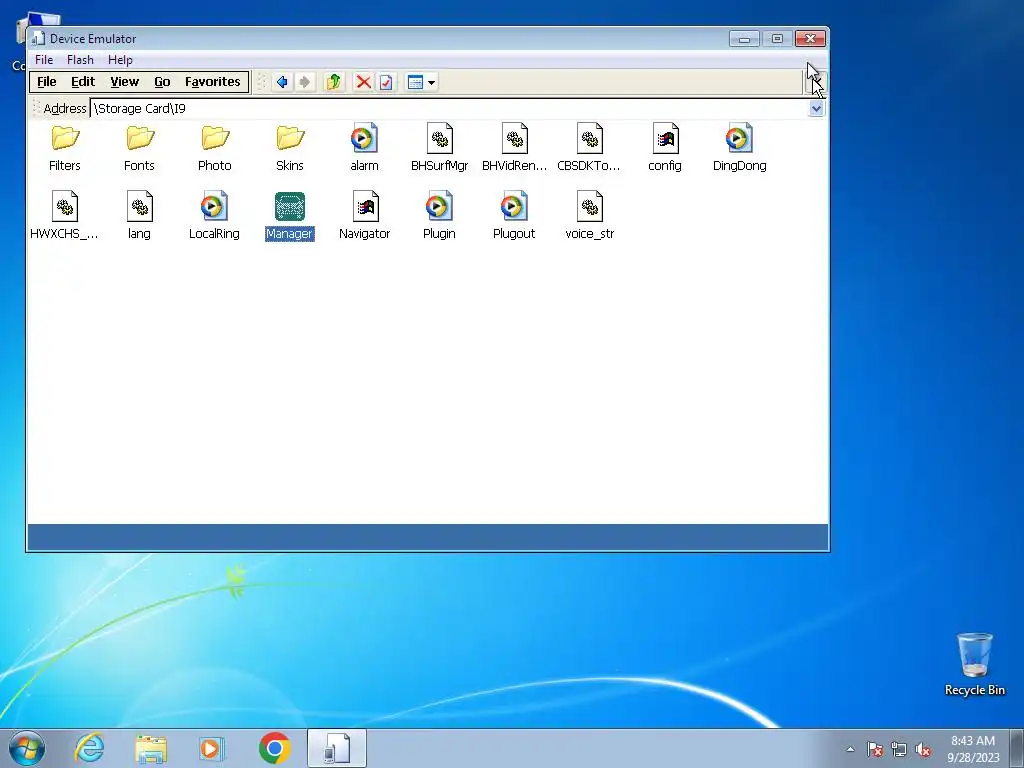Open the emulator Help menu
Image resolution: width=1024 pixels, height=768 pixels.
[x=120, y=59]
